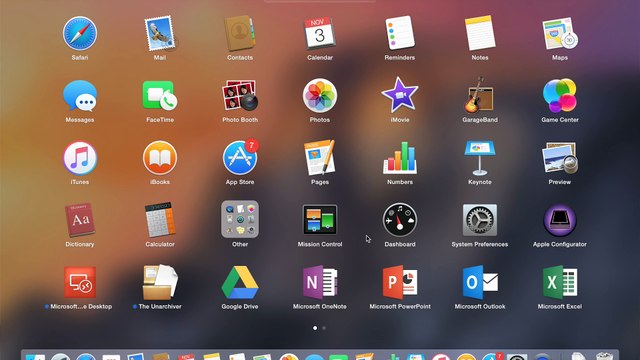Go to second Launchpad page dot
Image resolution: width=640 pixels, height=360 pixels.
coord(324,328)
